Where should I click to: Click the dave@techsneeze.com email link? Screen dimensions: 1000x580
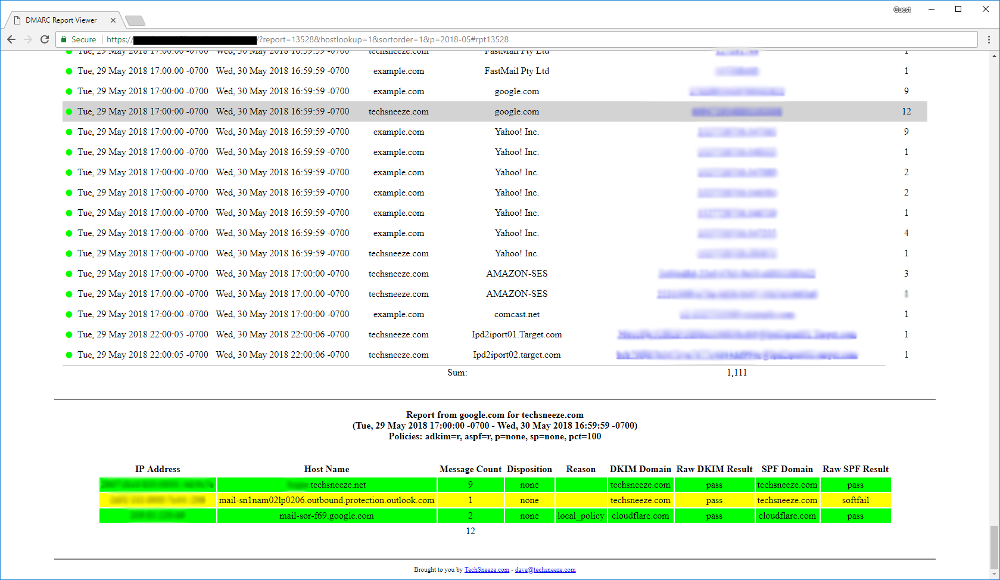545,570
